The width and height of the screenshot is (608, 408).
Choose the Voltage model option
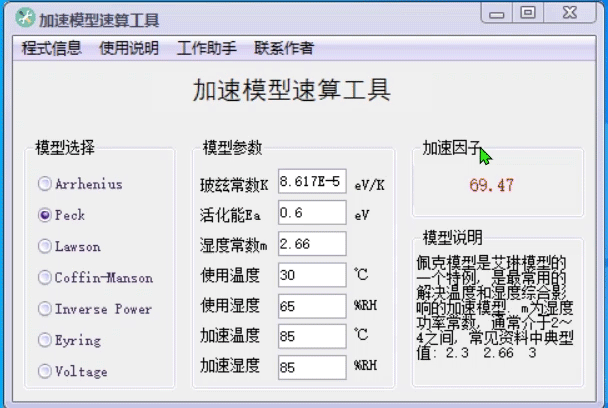coord(45,371)
